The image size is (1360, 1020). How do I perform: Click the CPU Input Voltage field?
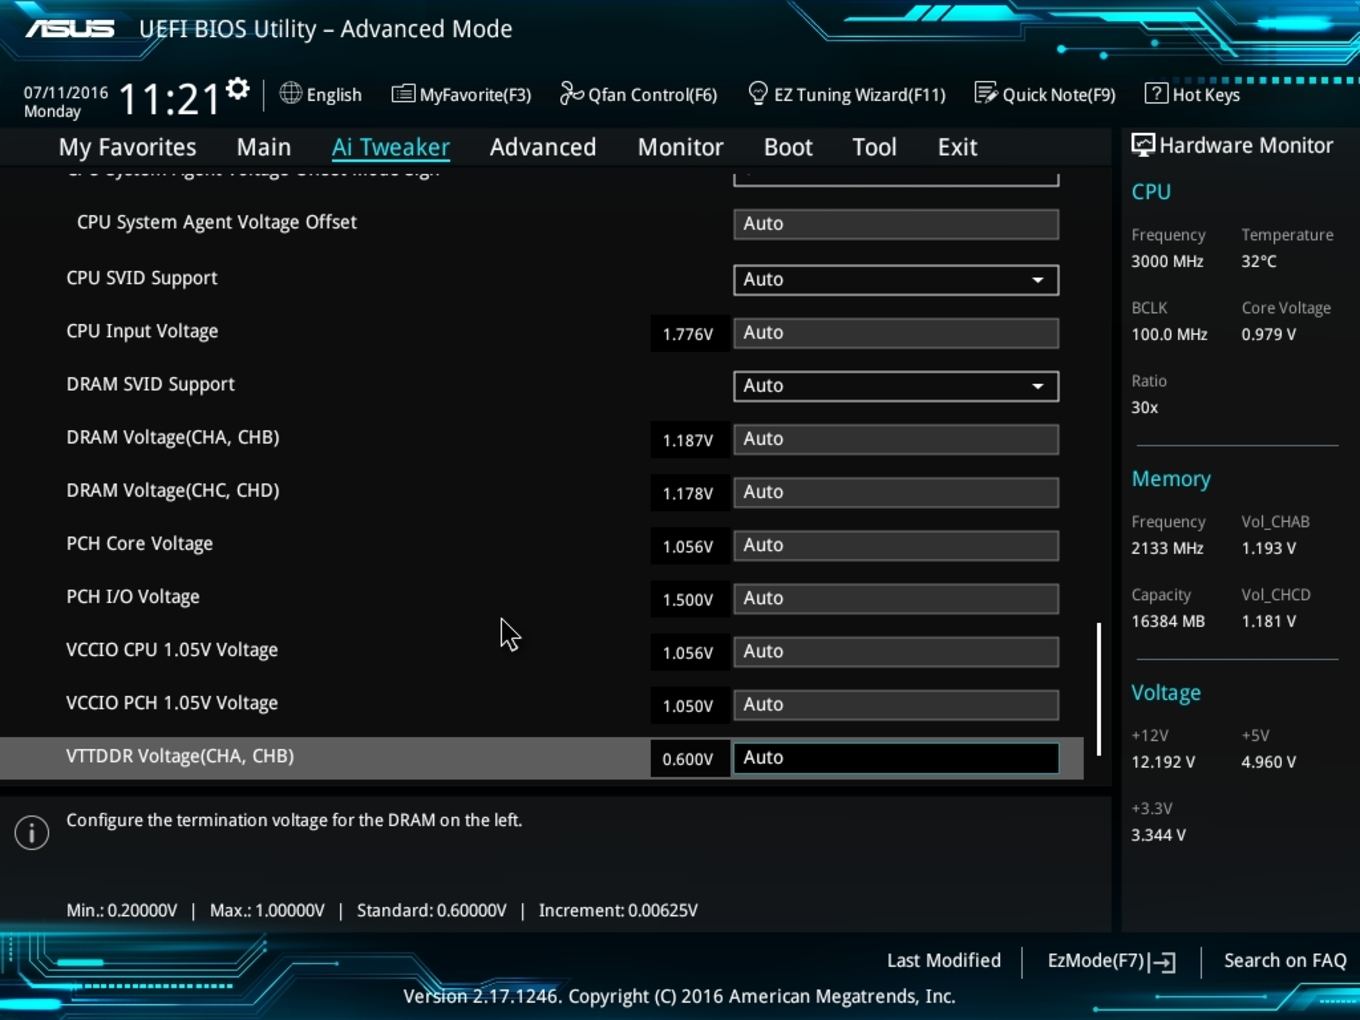[896, 333]
